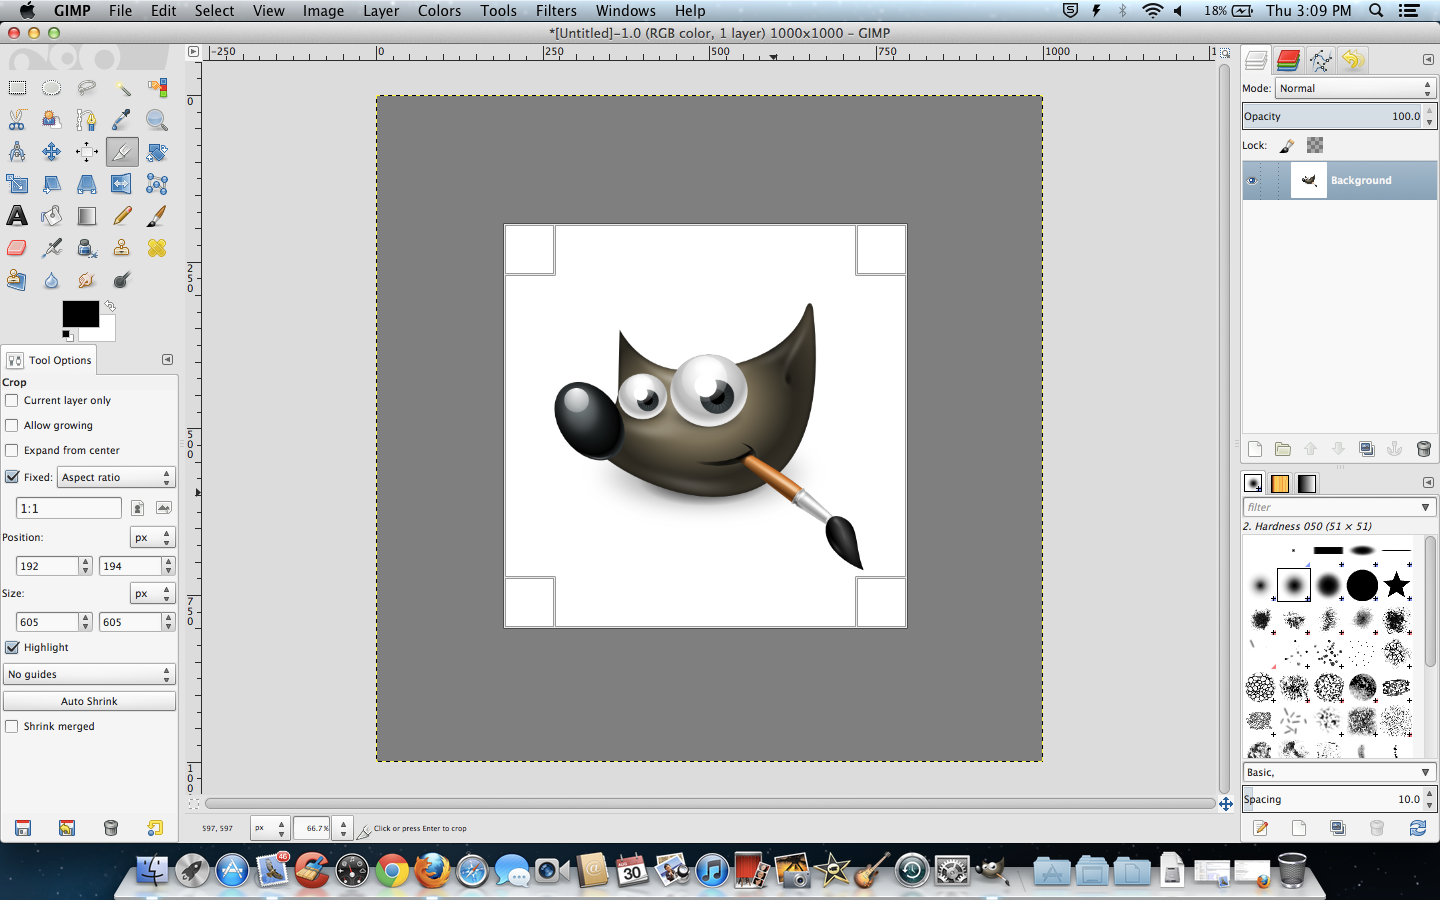The width and height of the screenshot is (1440, 900).
Task: Enable the Current layer only checkbox
Action: pyautogui.click(x=12, y=400)
